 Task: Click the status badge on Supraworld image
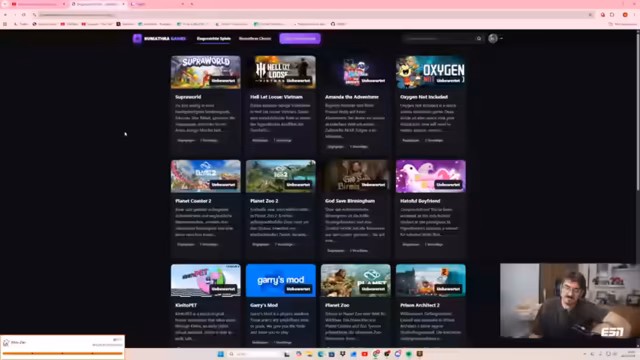click(223, 81)
